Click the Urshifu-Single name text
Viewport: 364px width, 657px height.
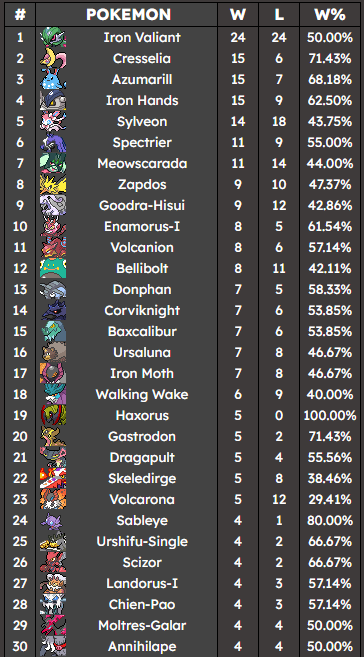click(x=142, y=541)
